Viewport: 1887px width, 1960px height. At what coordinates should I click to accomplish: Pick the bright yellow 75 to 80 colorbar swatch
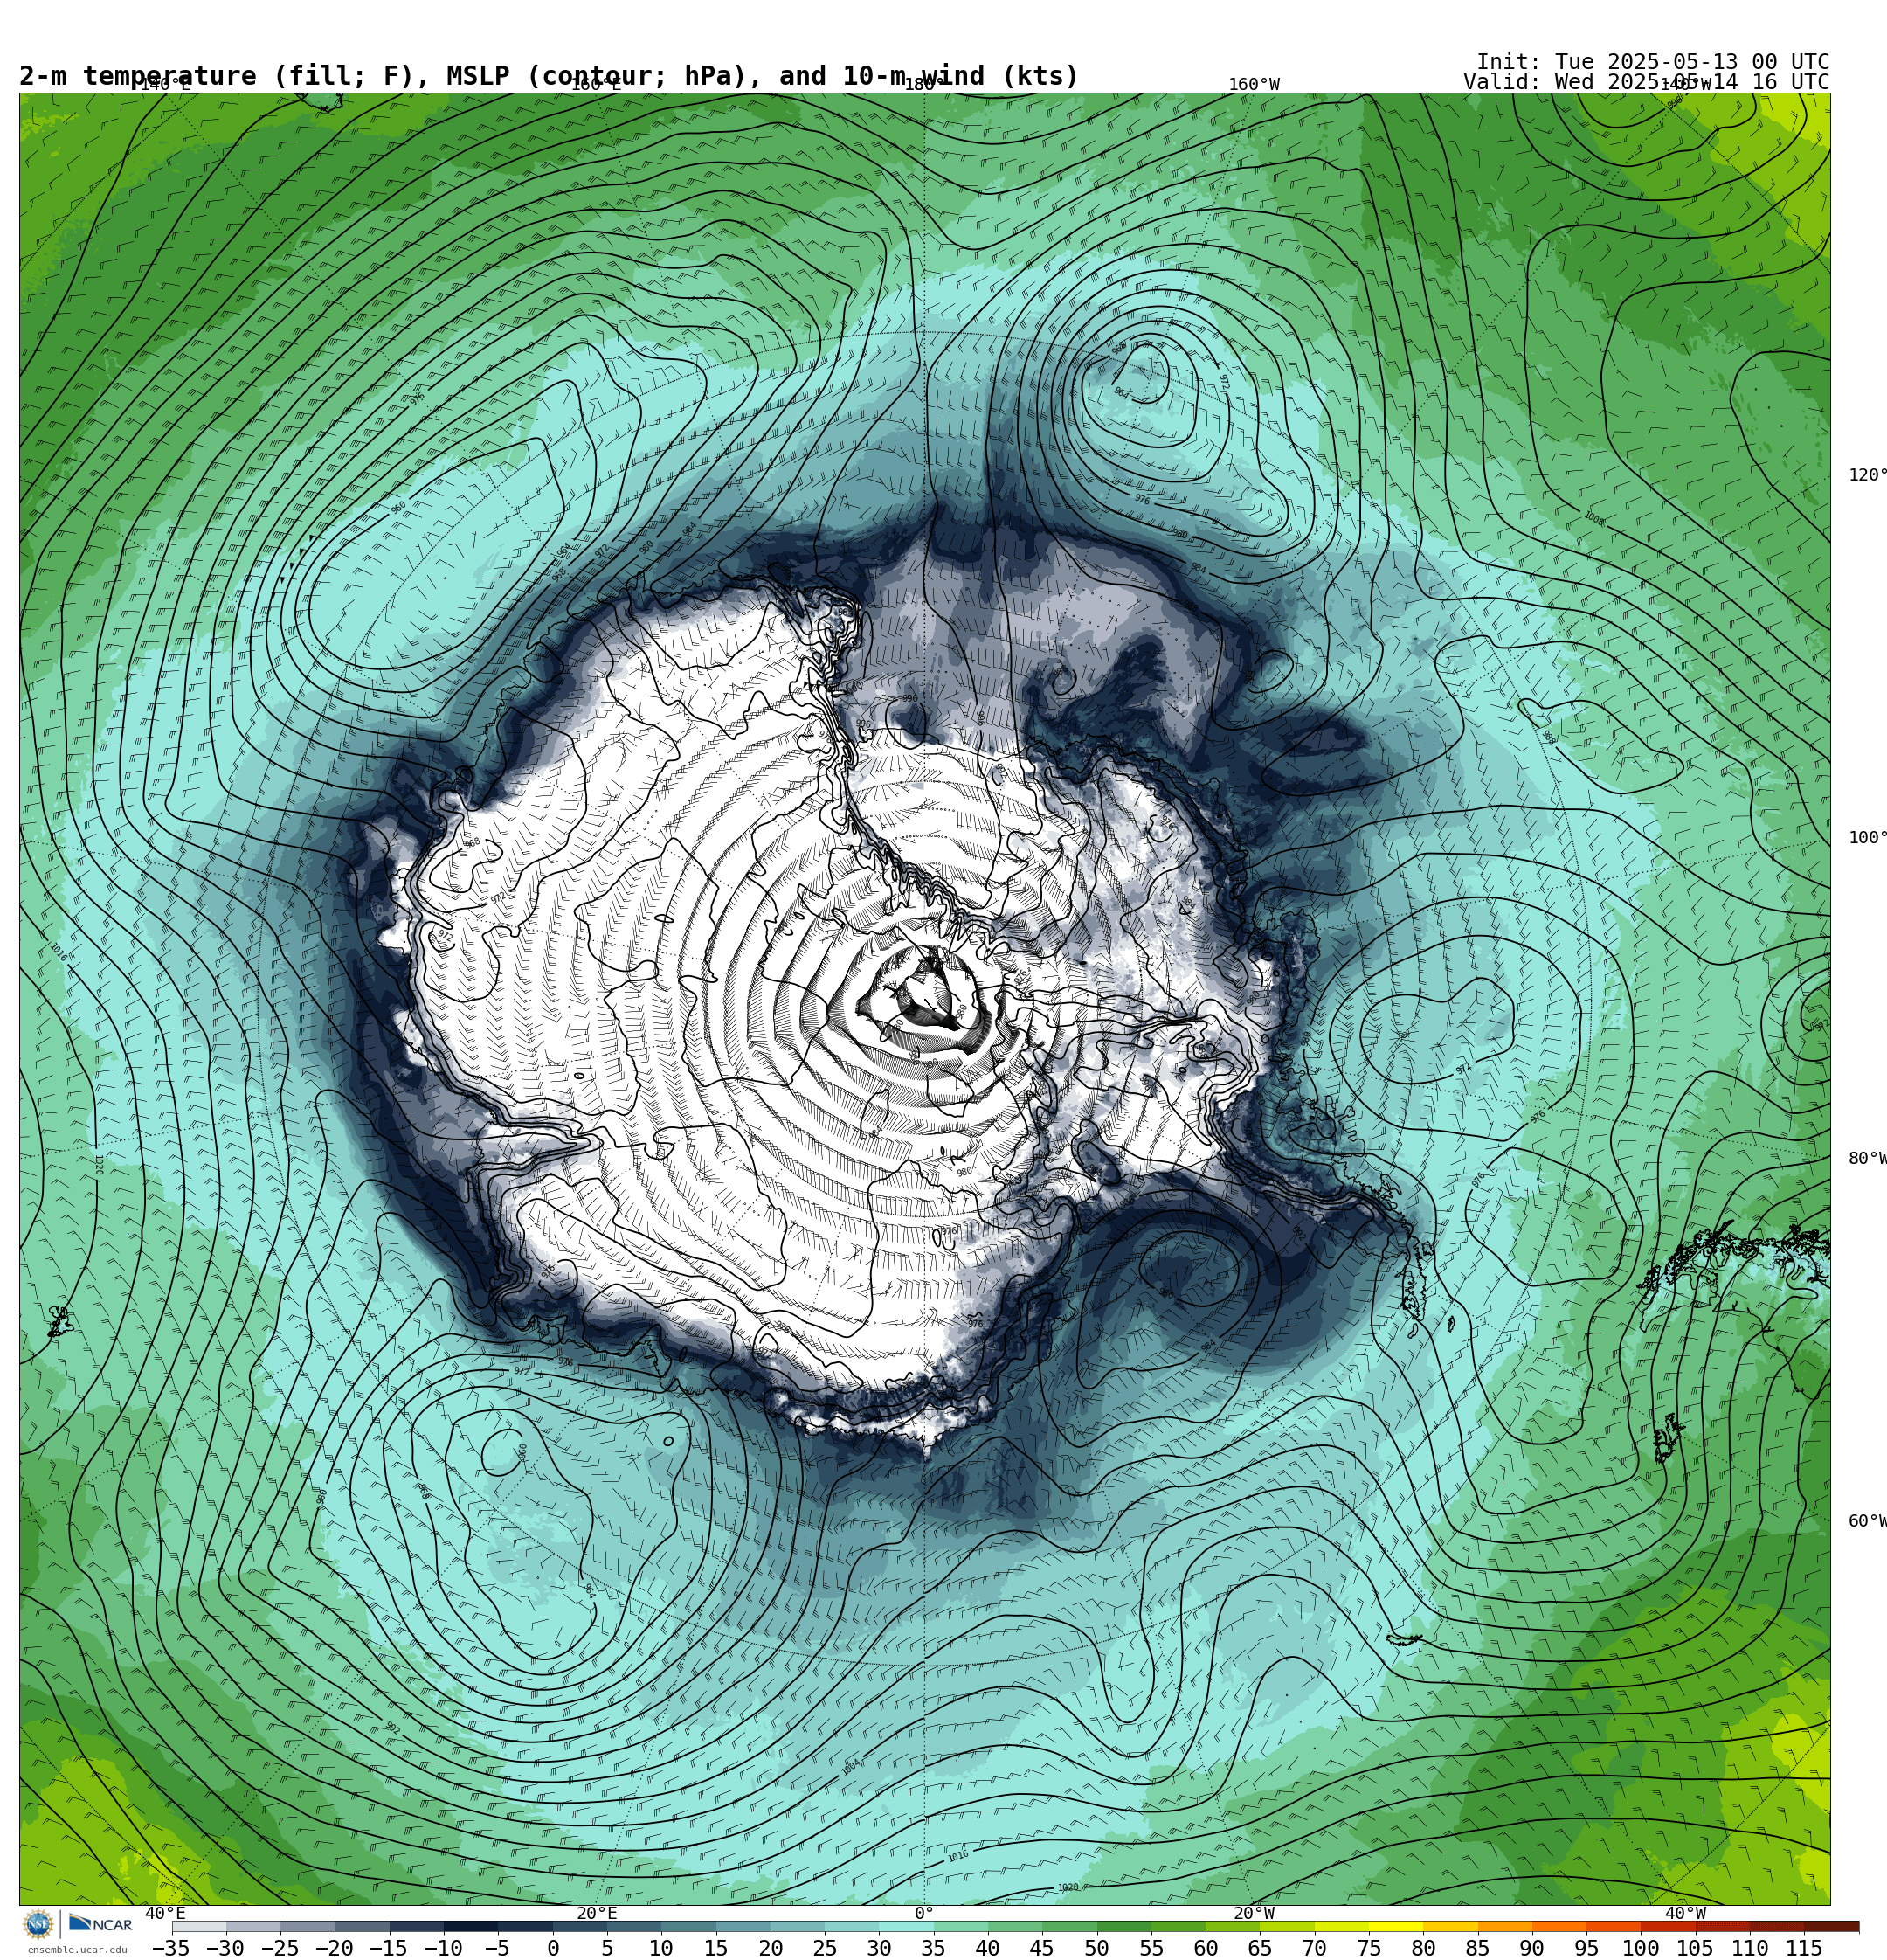tap(1396, 1926)
